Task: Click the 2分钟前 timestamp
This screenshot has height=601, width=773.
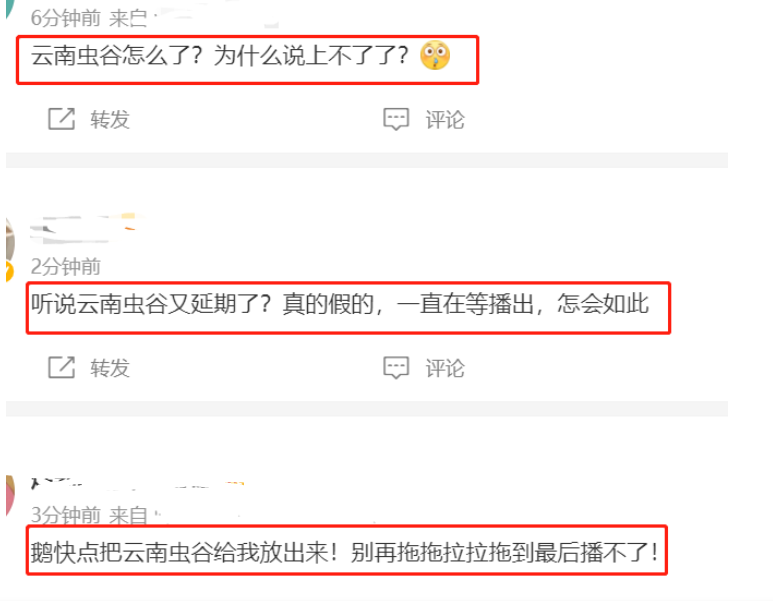Action: [66, 267]
